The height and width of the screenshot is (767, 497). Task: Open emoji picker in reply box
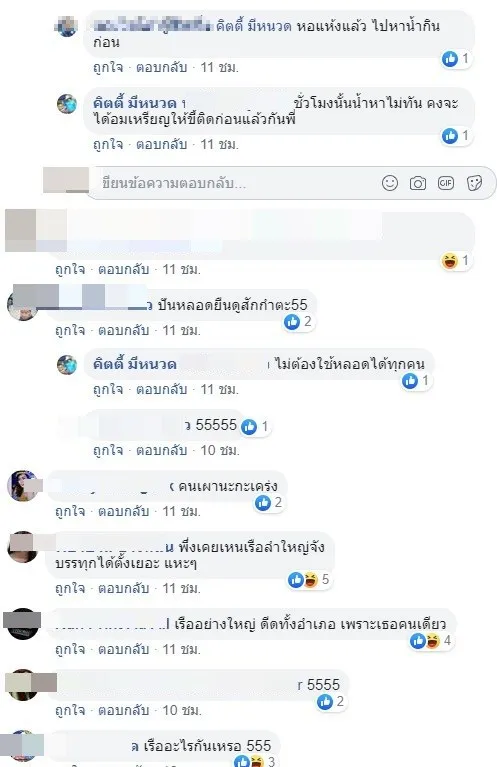(x=390, y=183)
